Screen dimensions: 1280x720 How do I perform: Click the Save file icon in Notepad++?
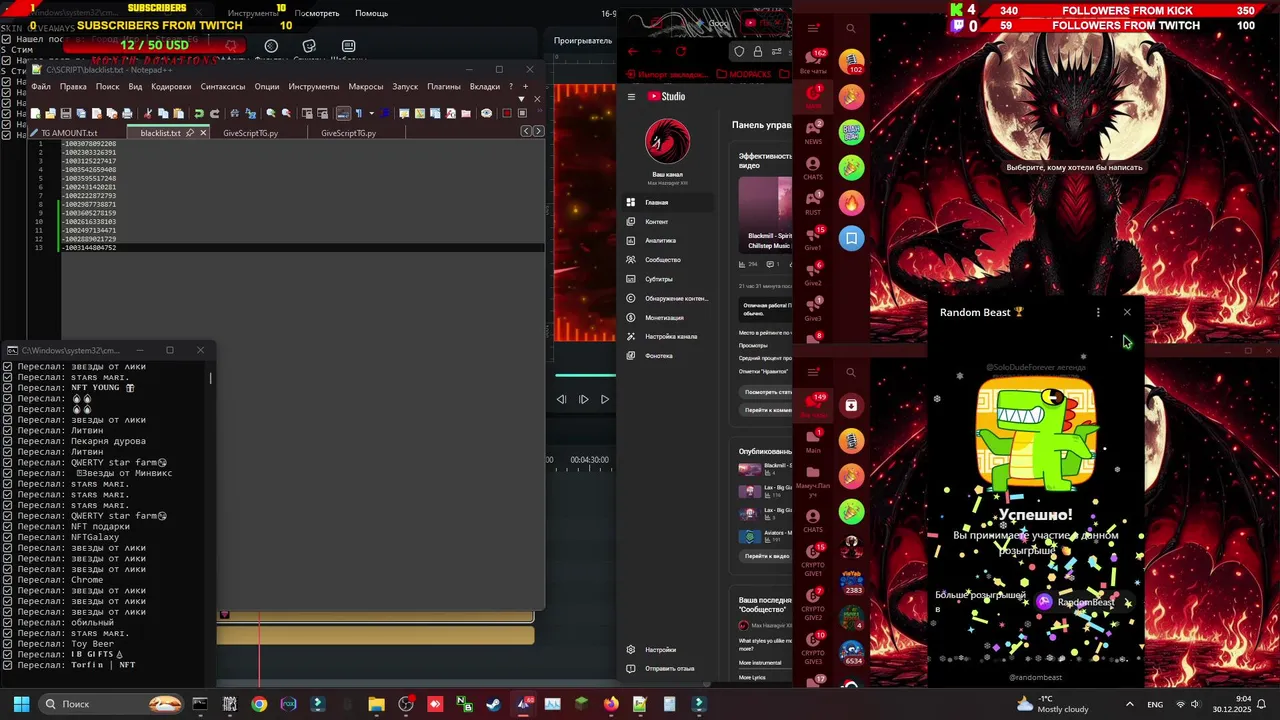tap(65, 113)
